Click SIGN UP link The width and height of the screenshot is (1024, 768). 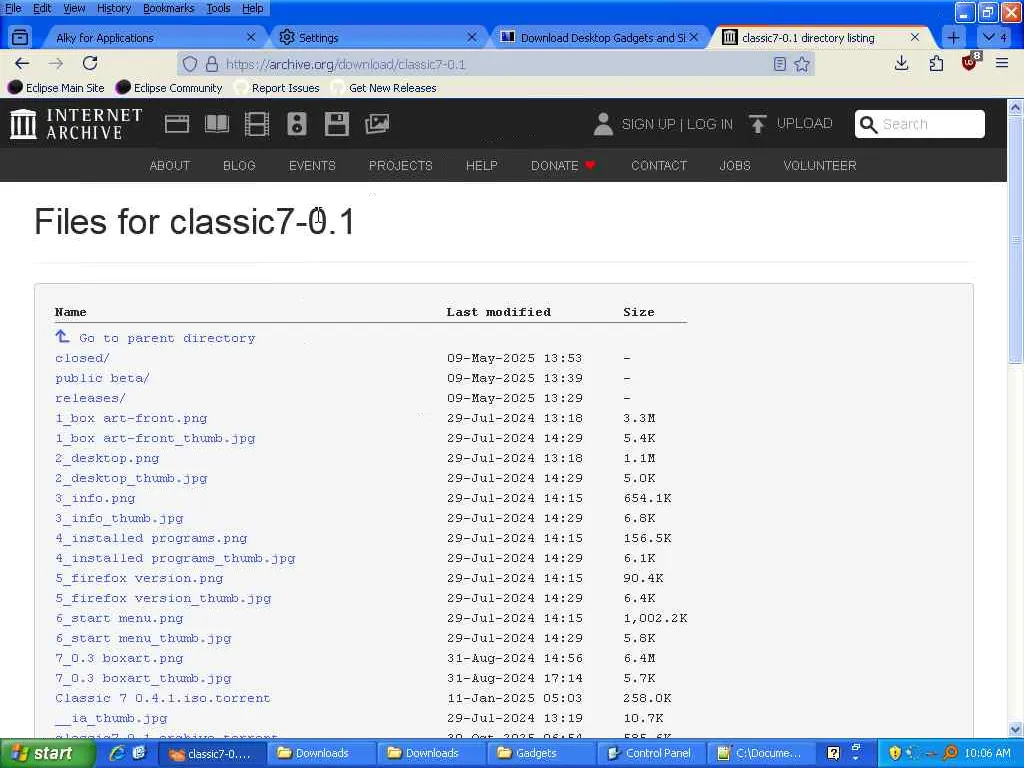click(648, 124)
